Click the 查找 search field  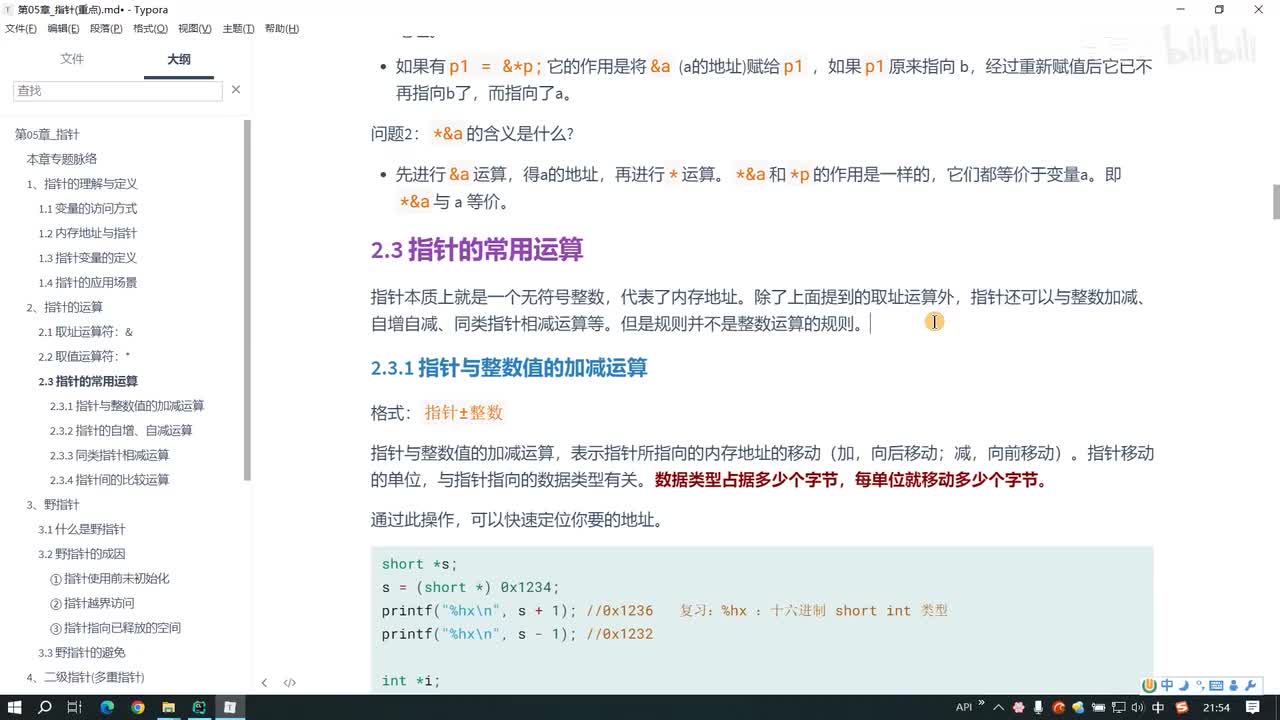[117, 90]
